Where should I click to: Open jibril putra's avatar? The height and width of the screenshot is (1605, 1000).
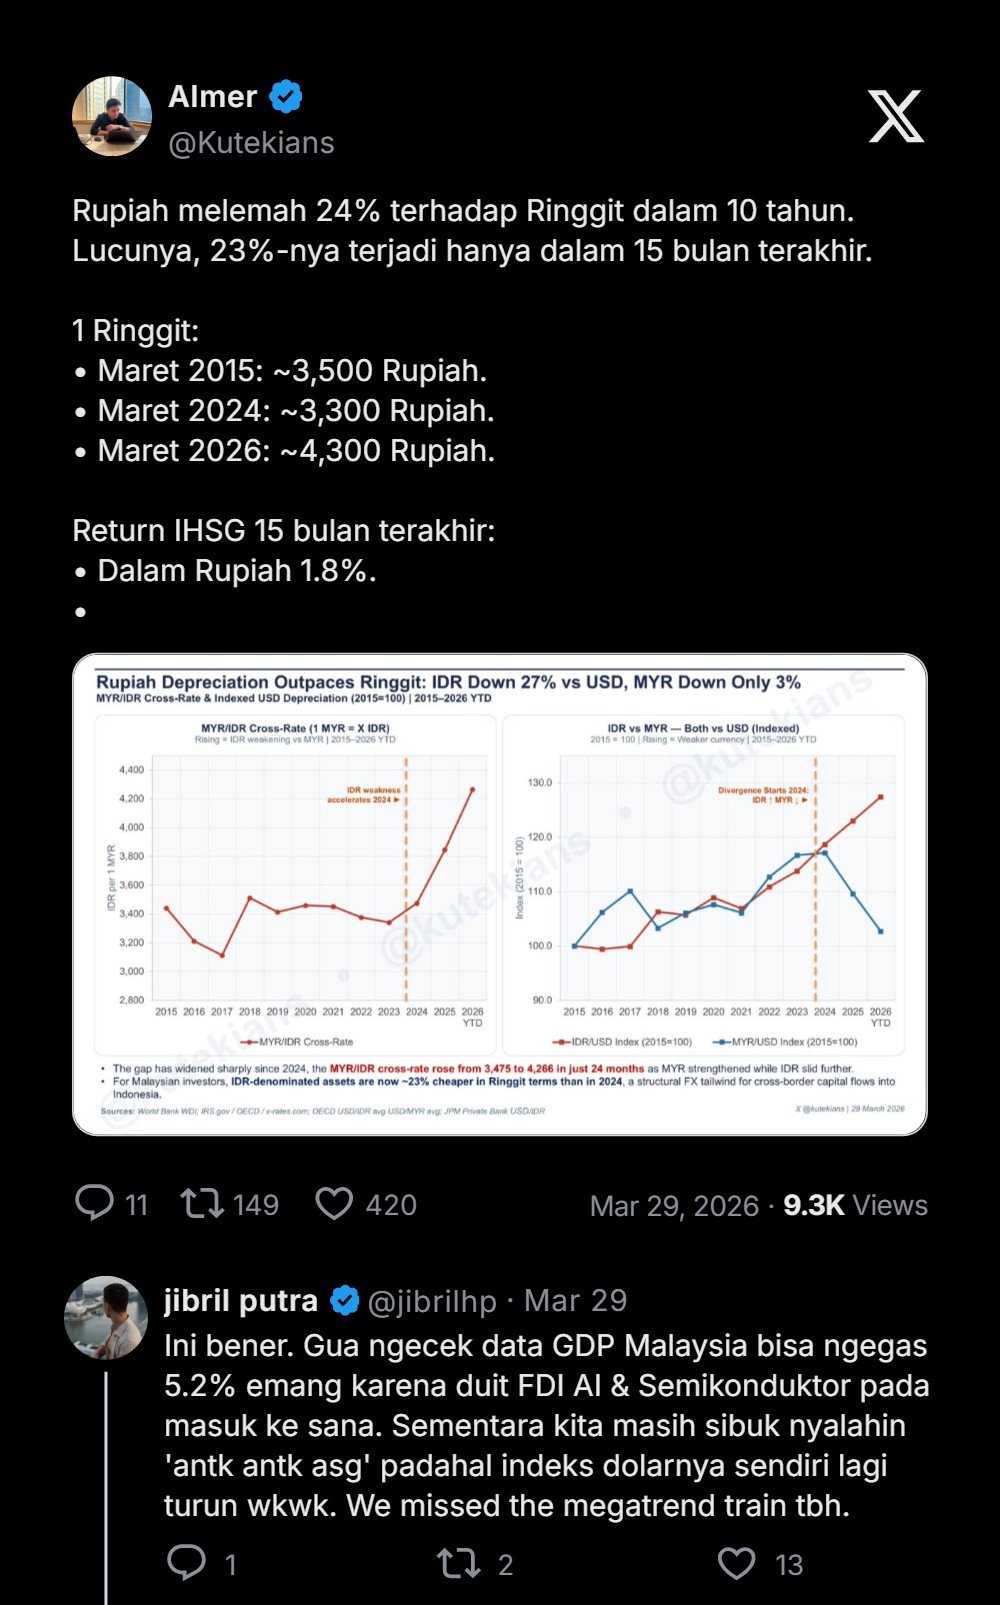point(106,1317)
